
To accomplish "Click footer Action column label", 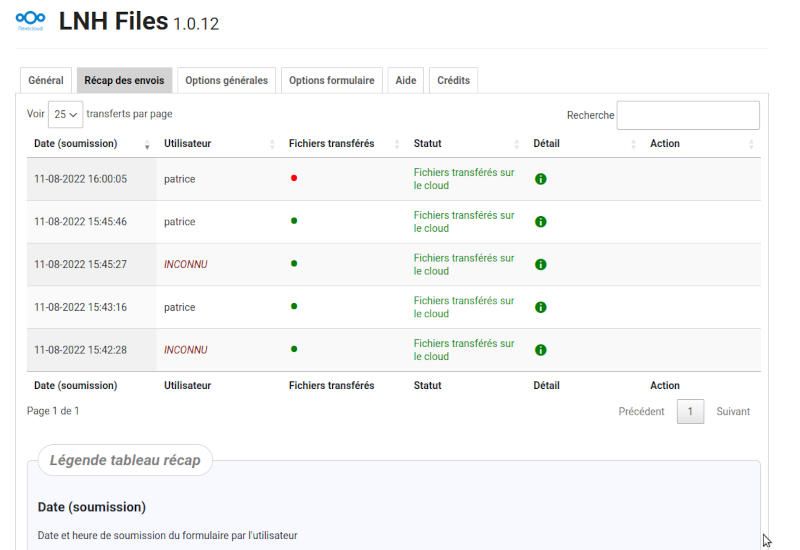I will (664, 386).
